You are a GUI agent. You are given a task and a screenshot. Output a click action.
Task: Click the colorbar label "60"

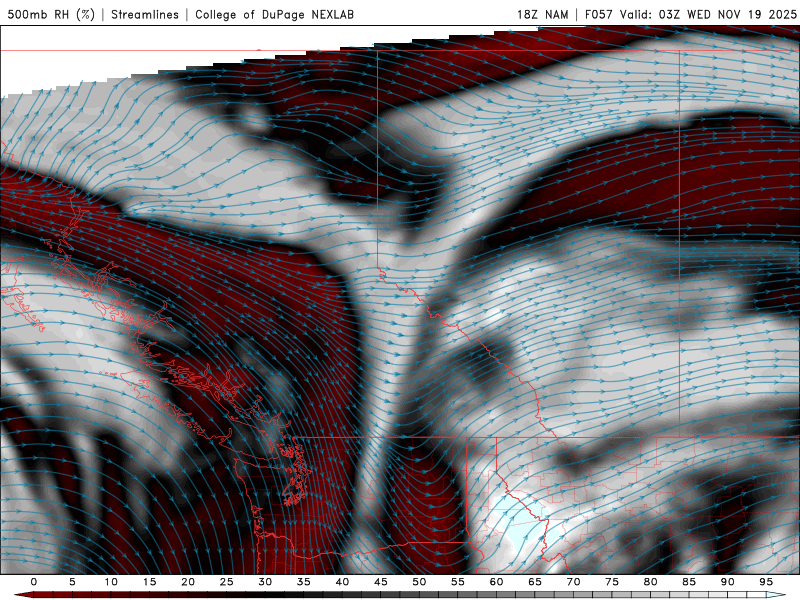[496, 582]
